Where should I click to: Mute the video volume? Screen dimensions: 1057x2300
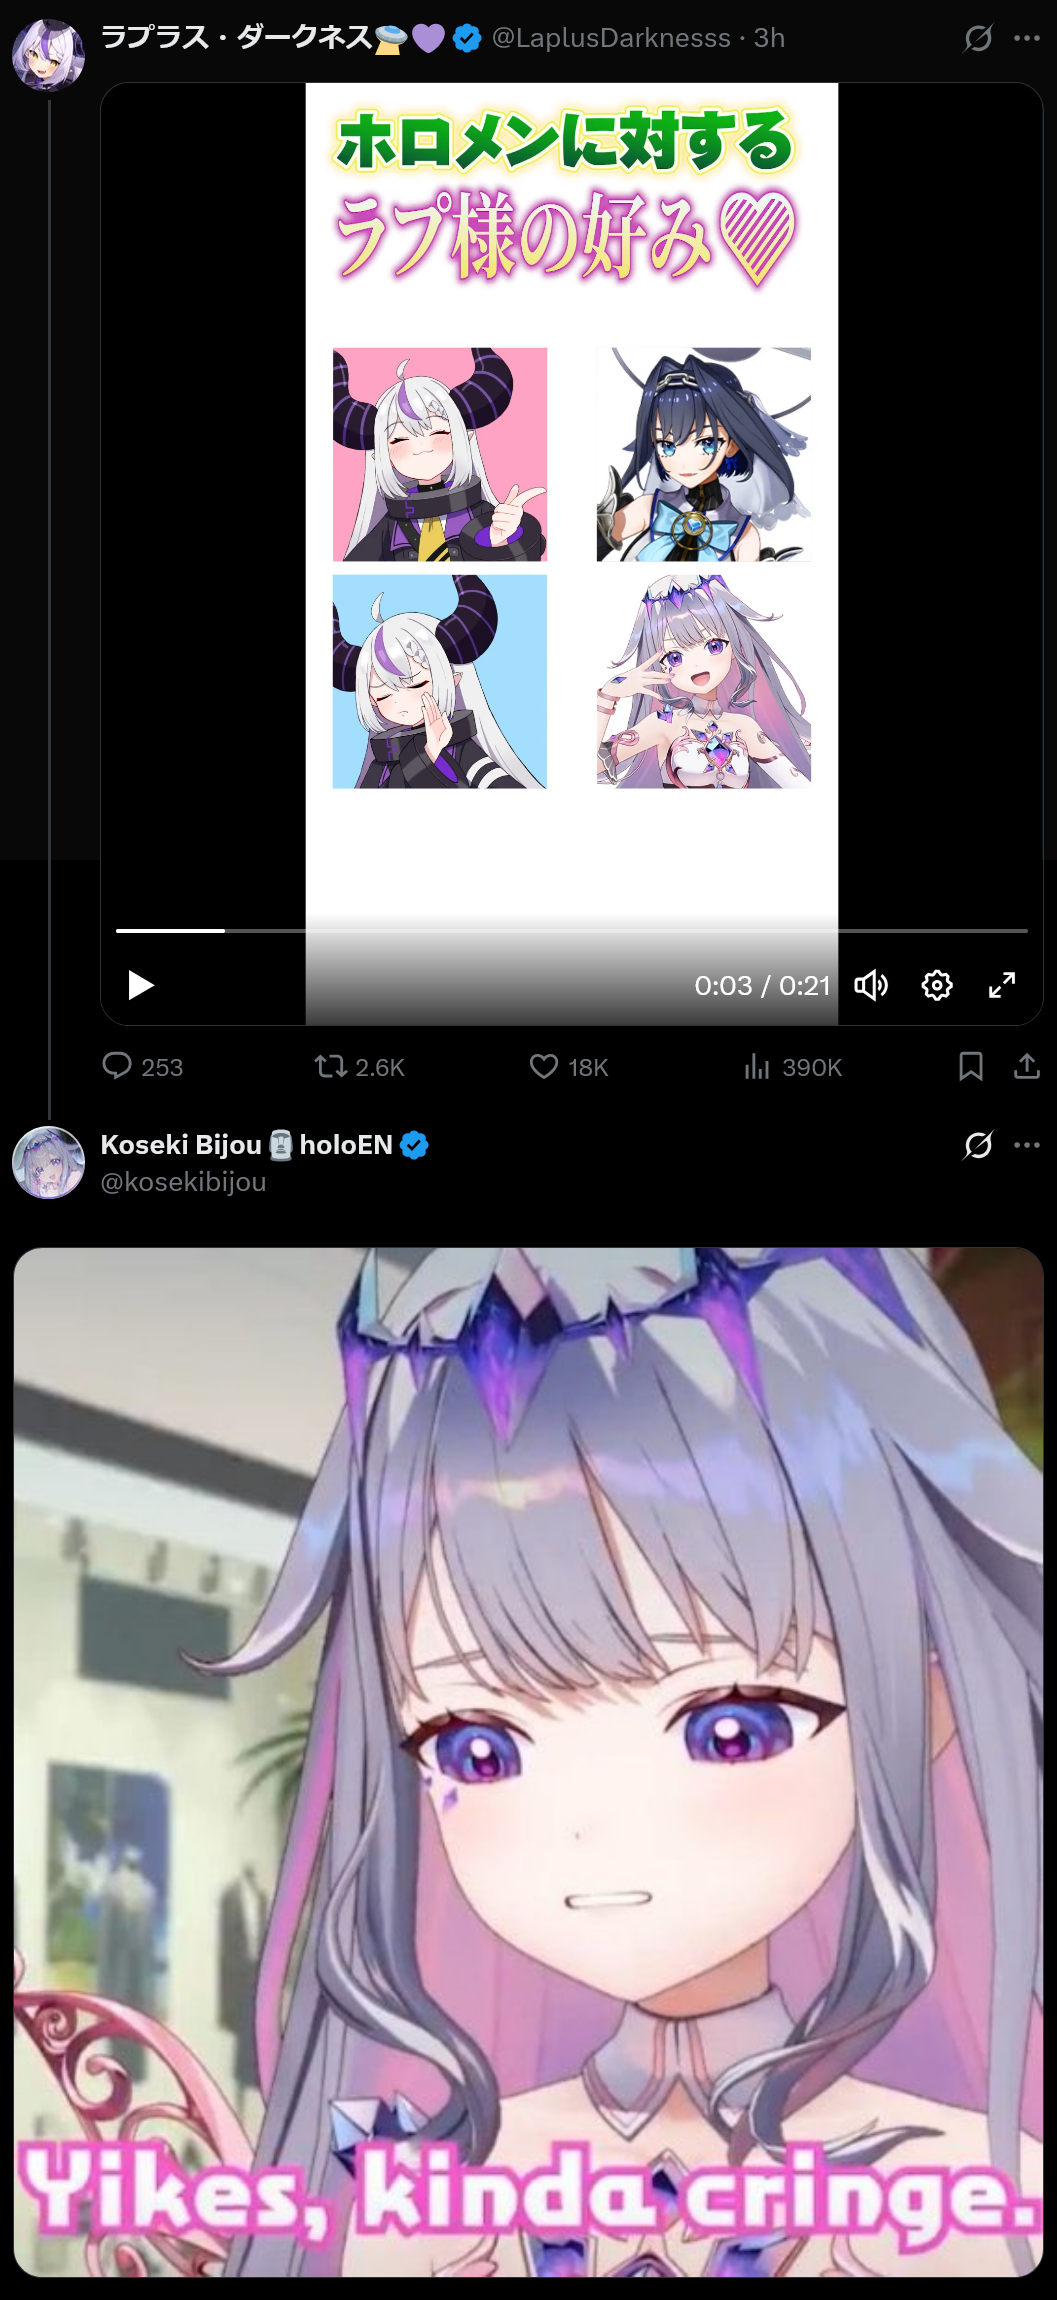(871, 985)
